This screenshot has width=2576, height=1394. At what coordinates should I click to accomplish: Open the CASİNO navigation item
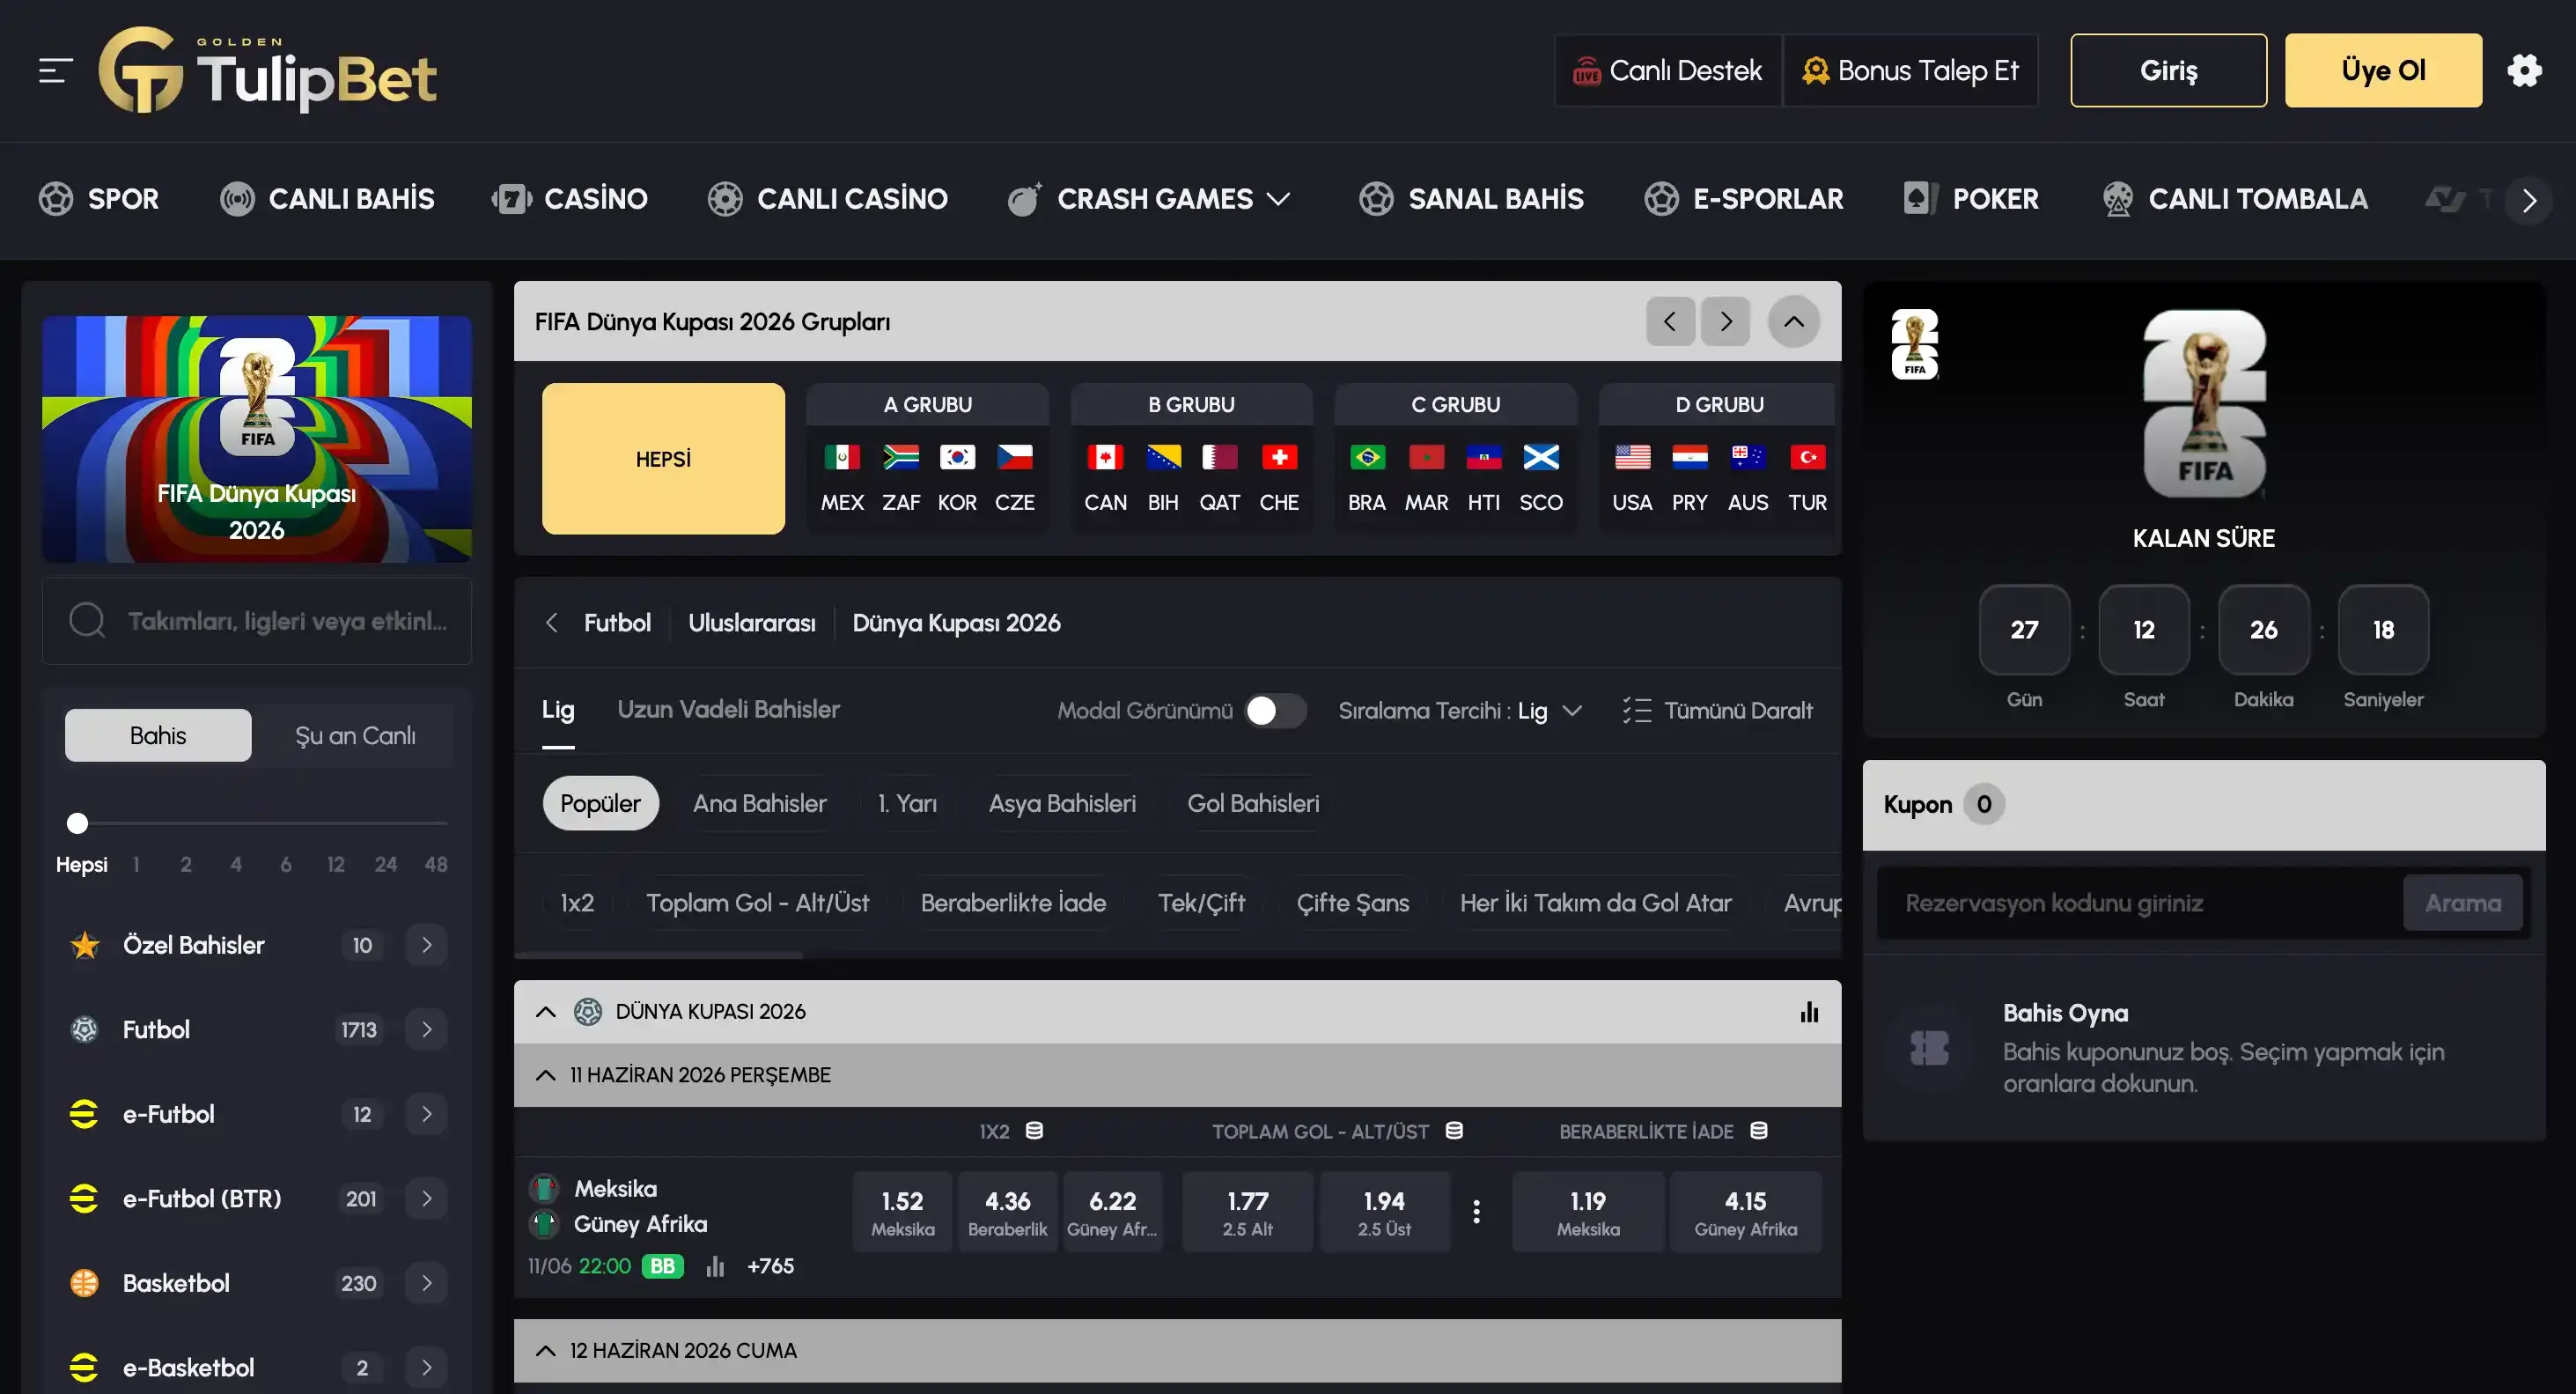pos(570,199)
